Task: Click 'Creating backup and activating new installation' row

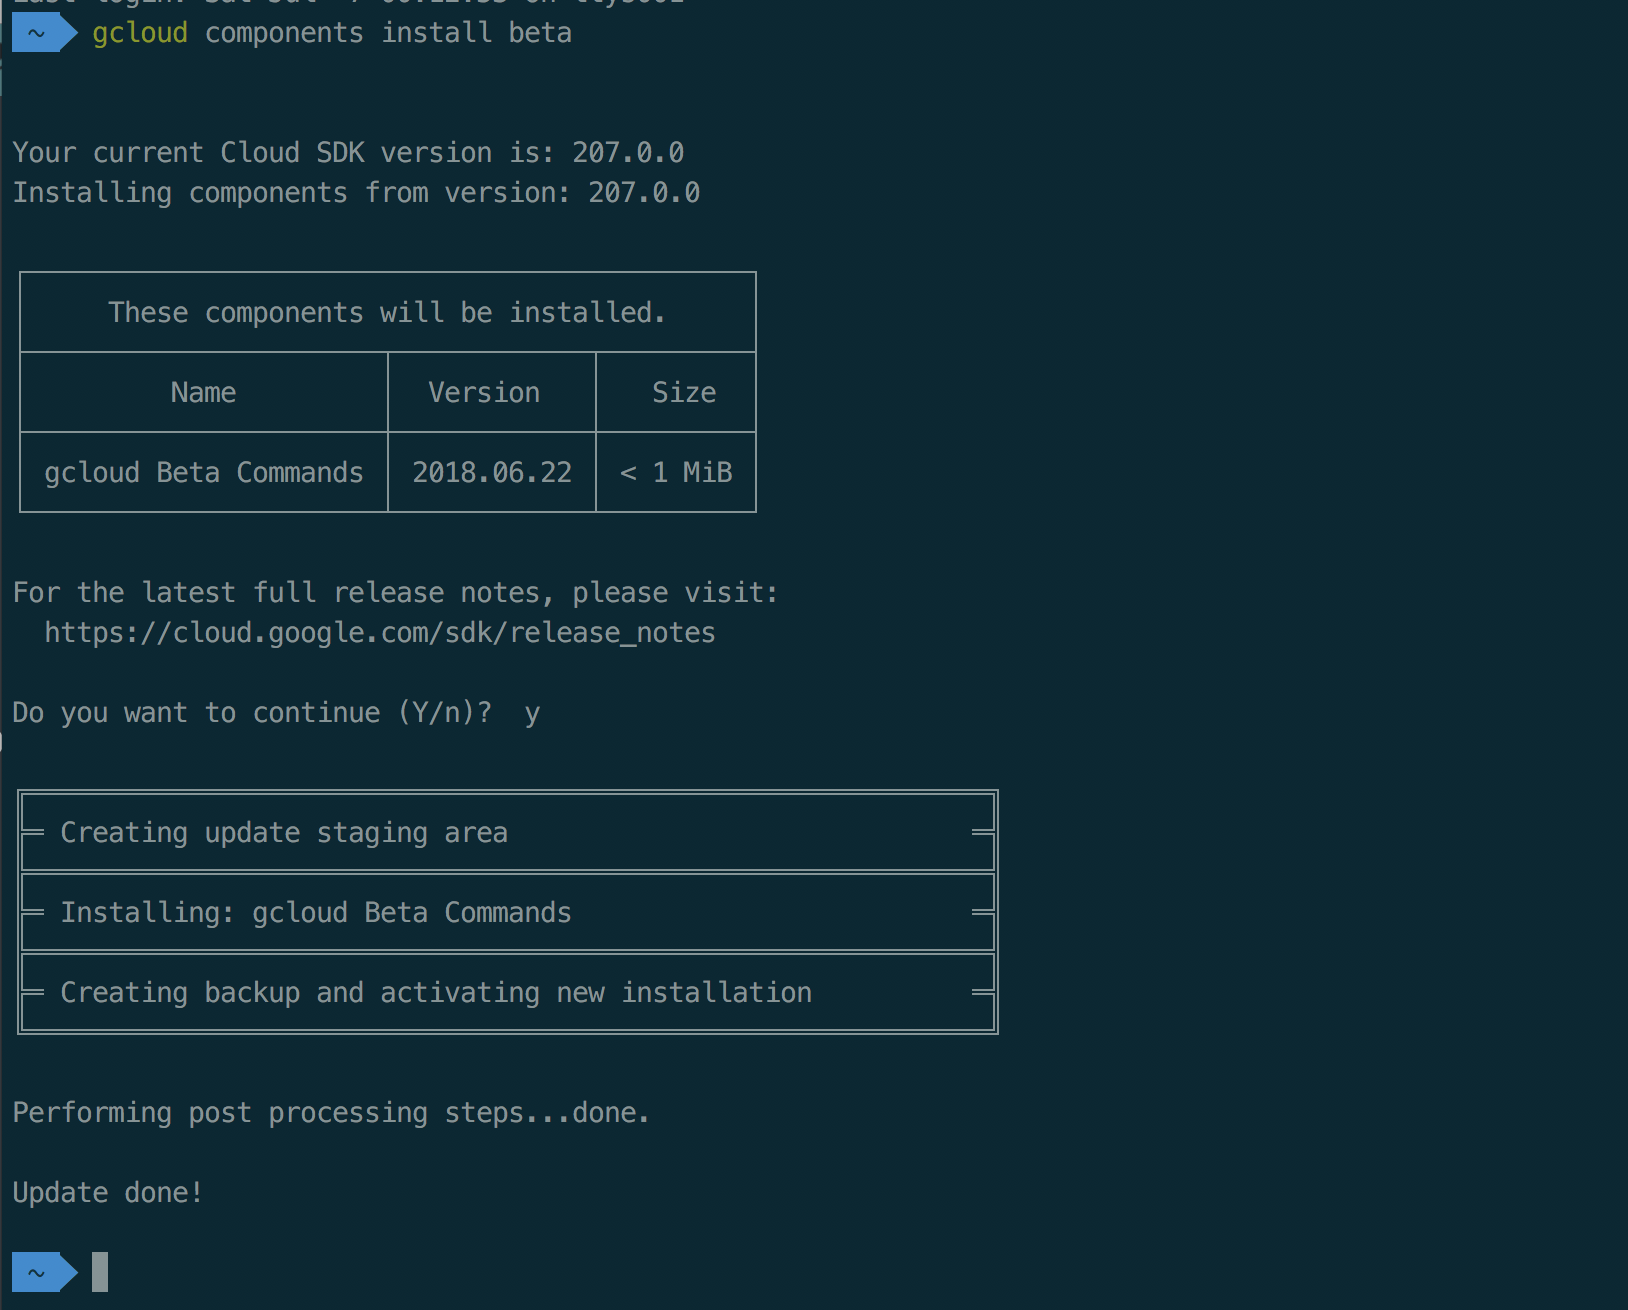Action: coord(508,992)
